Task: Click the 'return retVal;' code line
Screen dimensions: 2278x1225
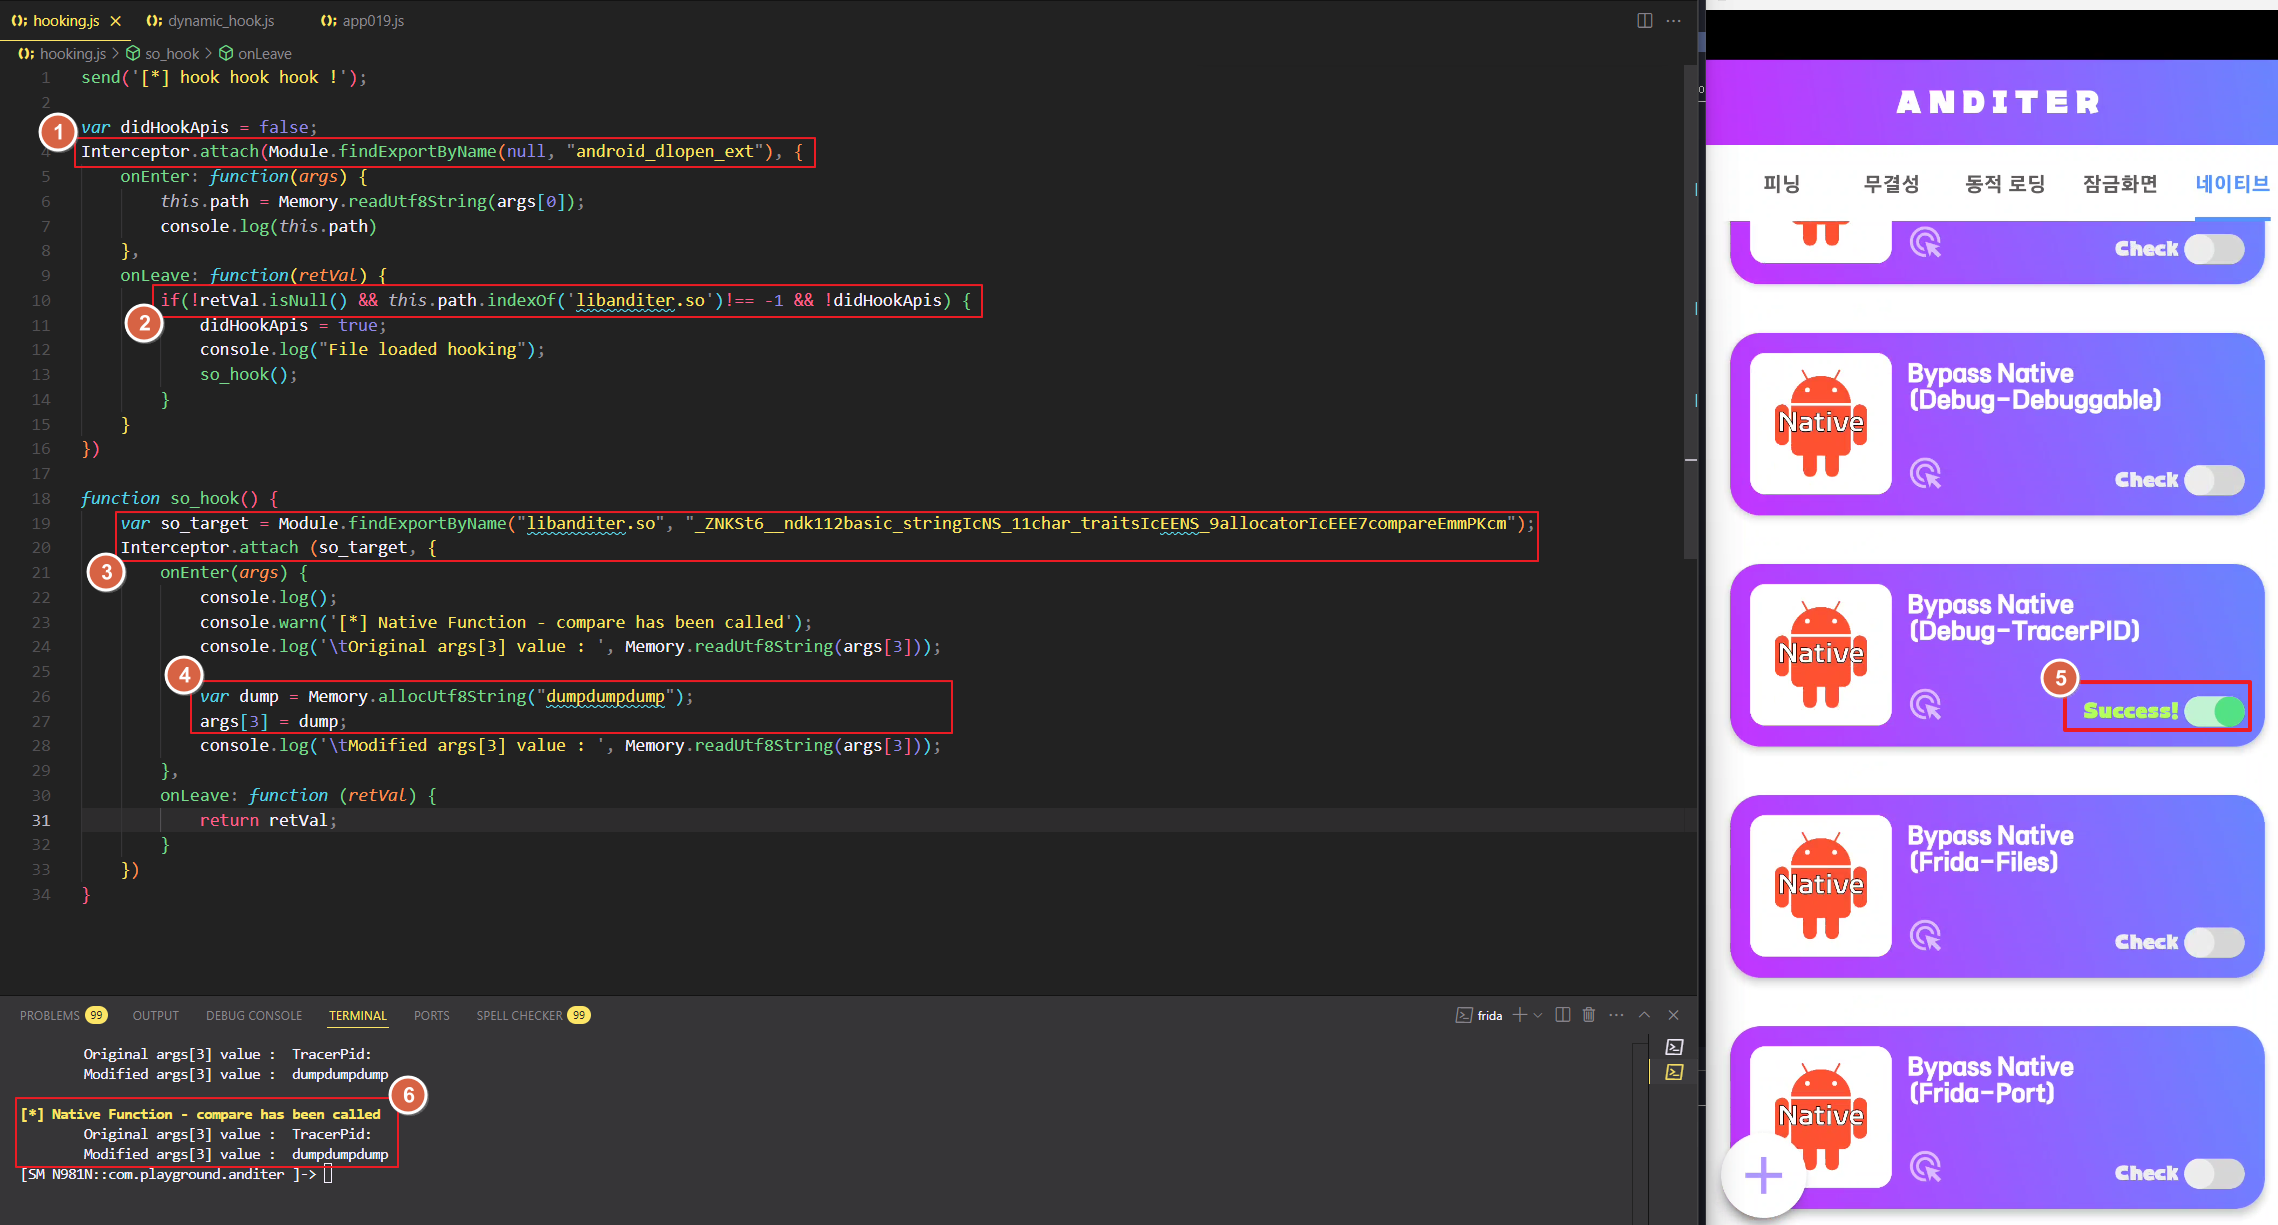Action: pos(268,820)
